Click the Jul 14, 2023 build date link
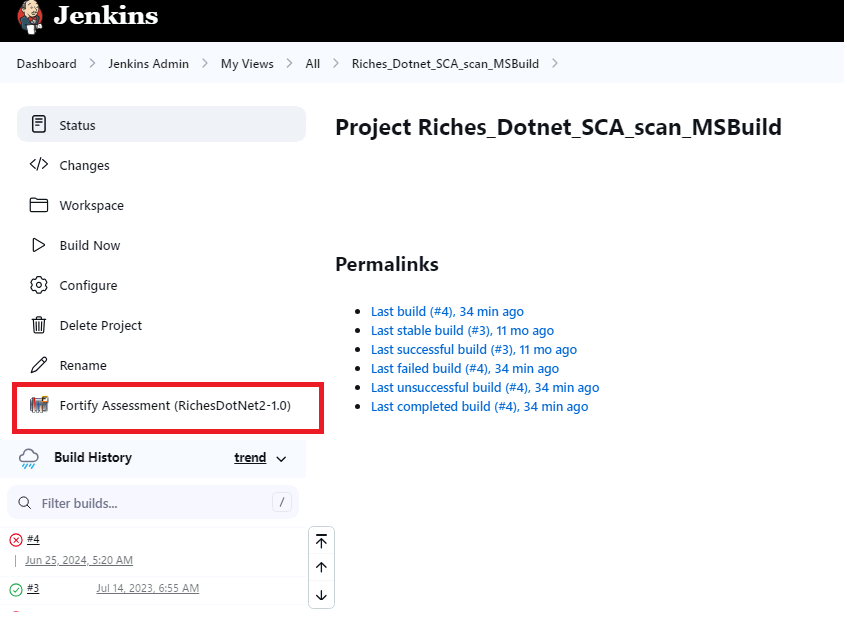 point(147,588)
